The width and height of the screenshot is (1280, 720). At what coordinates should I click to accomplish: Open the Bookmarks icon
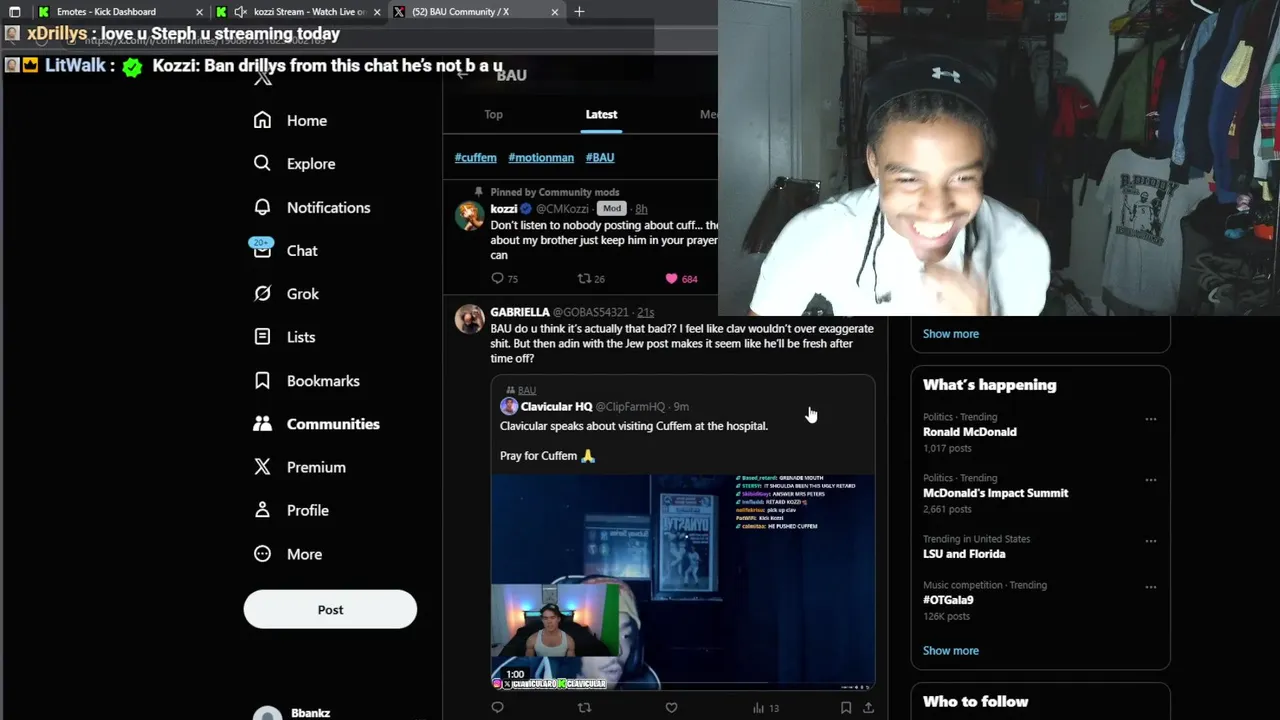262,380
